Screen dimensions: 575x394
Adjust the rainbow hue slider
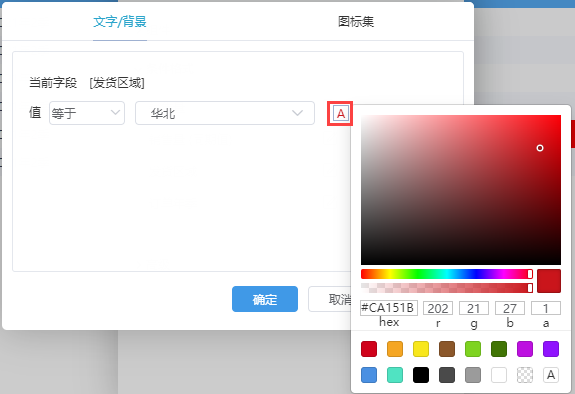447,274
